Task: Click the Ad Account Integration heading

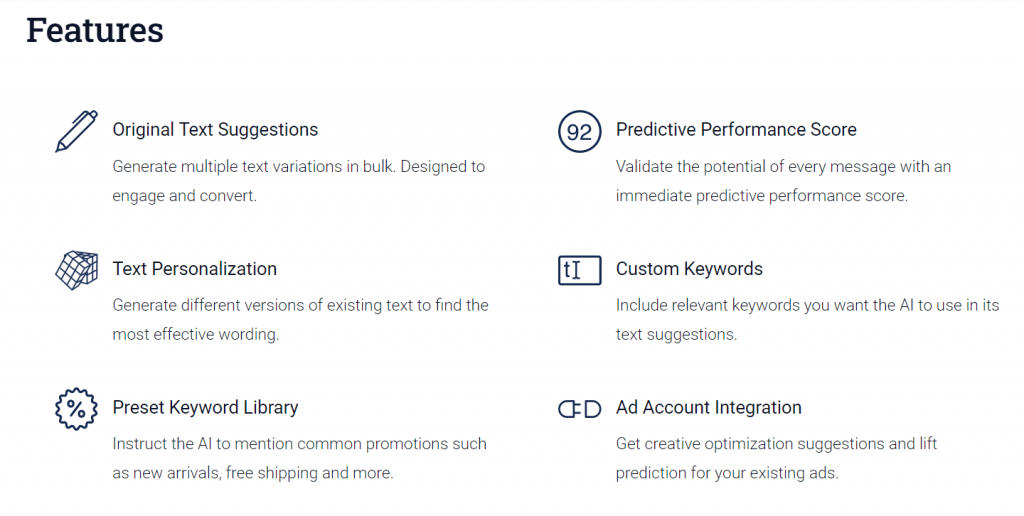Action: click(x=709, y=408)
